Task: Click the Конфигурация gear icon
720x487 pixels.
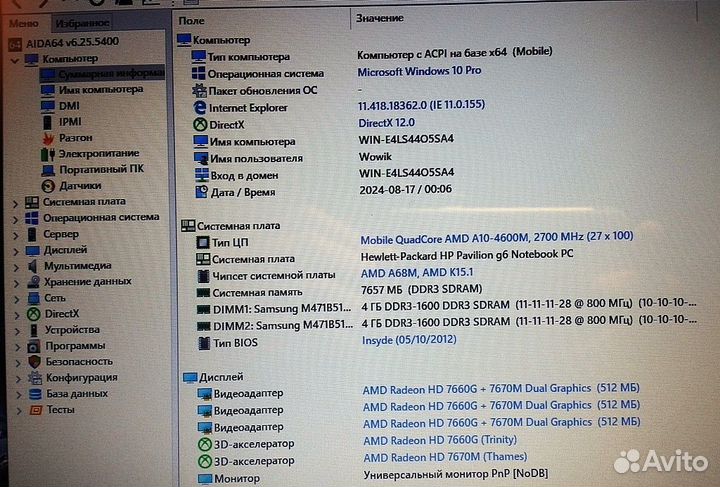Action: 34,378
